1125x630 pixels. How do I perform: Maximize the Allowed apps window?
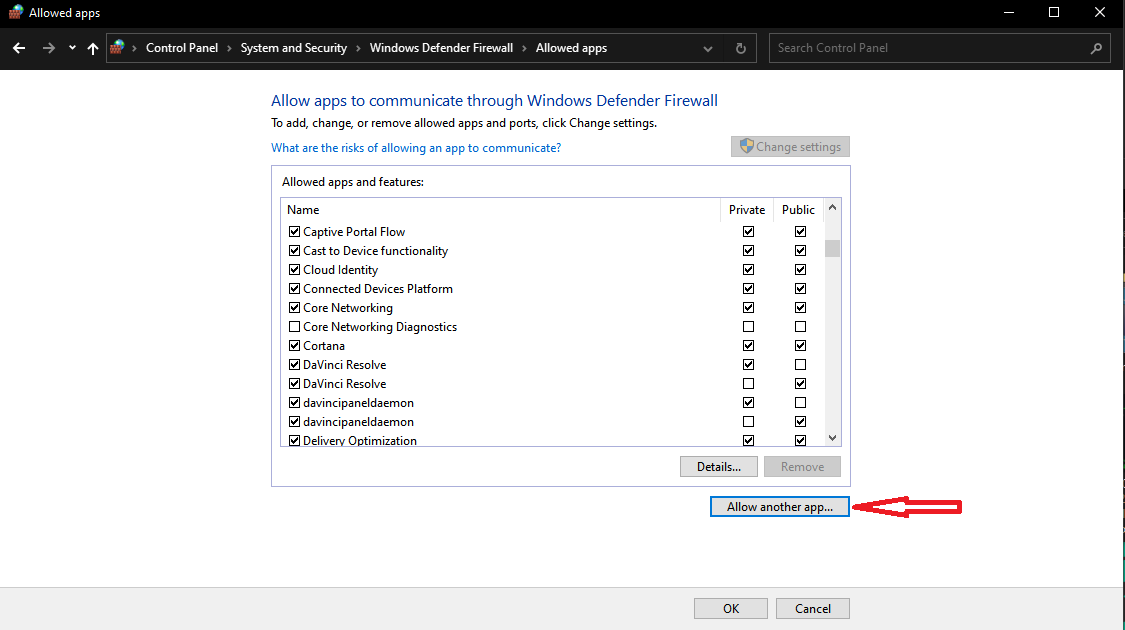coord(1054,13)
